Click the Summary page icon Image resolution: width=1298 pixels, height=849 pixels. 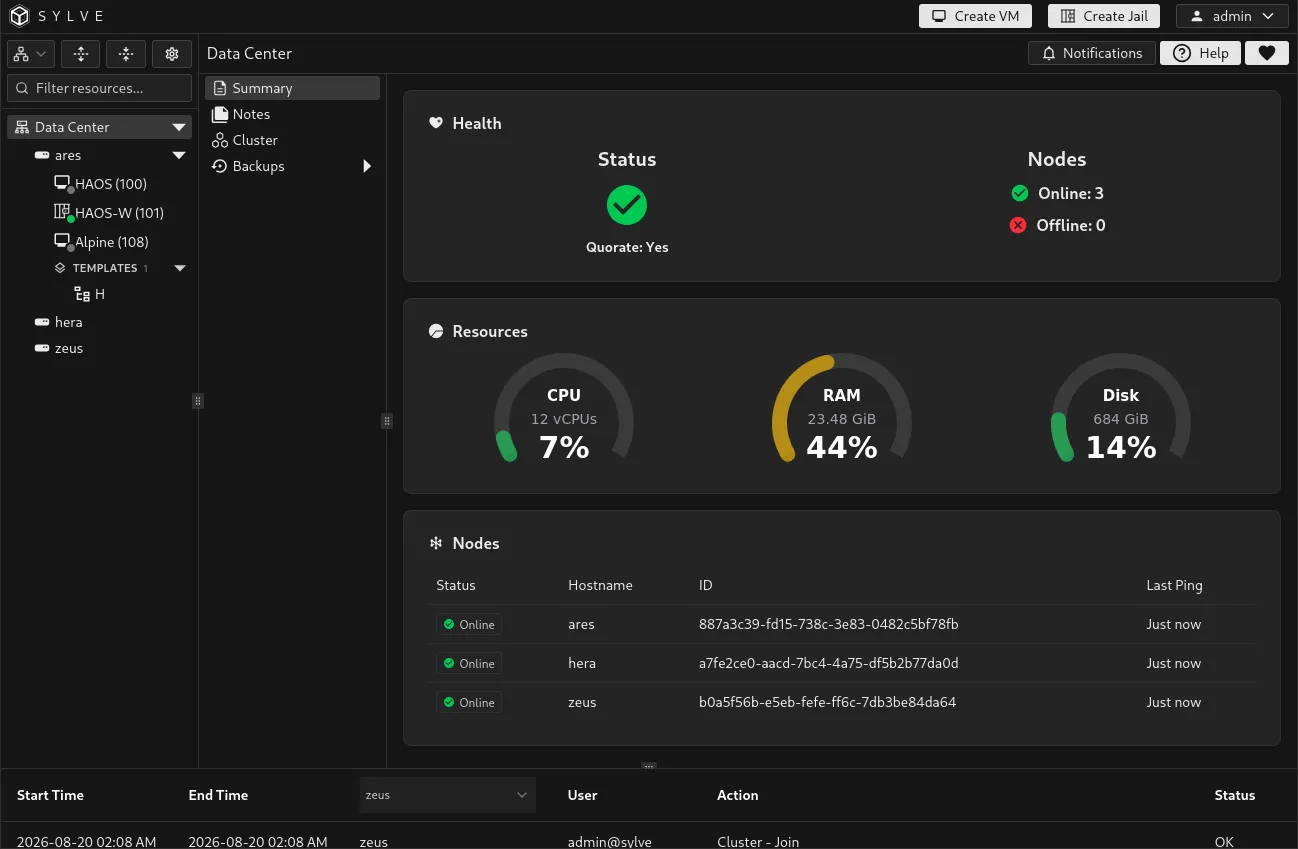pos(220,88)
